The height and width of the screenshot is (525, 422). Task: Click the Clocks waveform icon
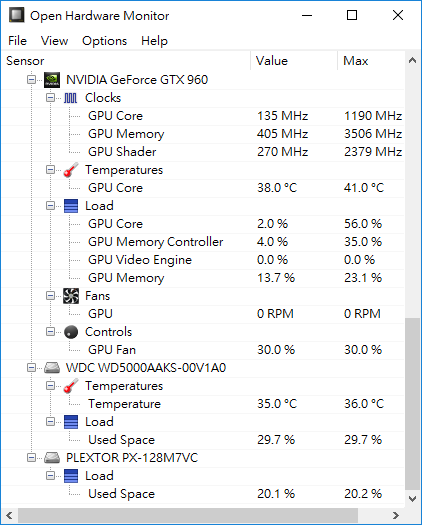pyautogui.click(x=70, y=98)
